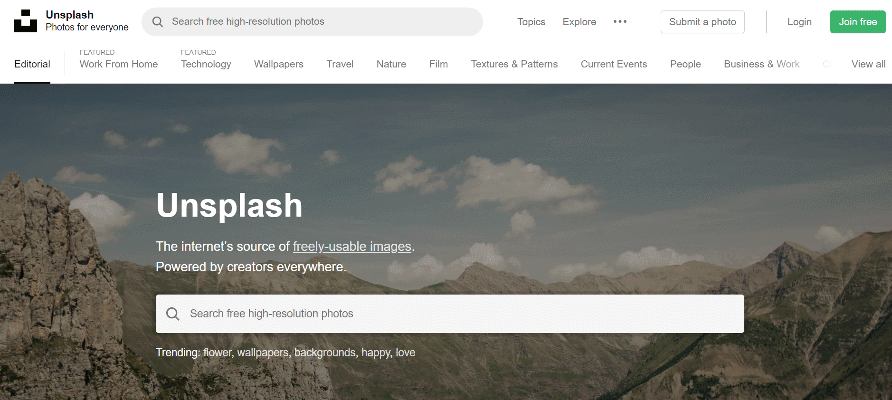Screen dimensions: 892x400
Task: Open the Travel topic
Action: click(340, 64)
